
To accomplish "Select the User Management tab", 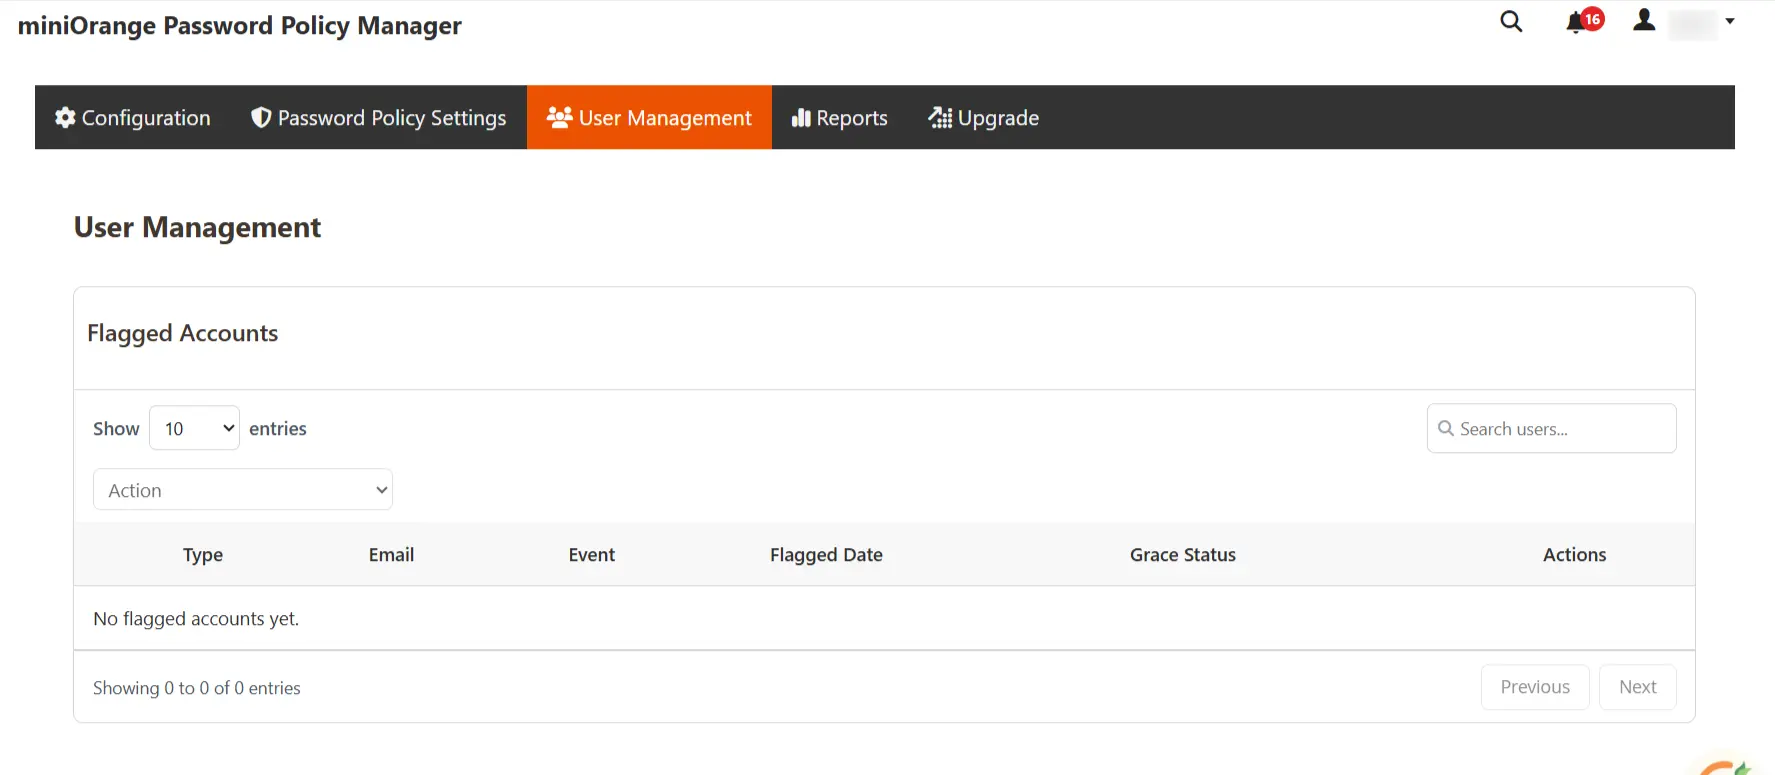I will point(649,118).
